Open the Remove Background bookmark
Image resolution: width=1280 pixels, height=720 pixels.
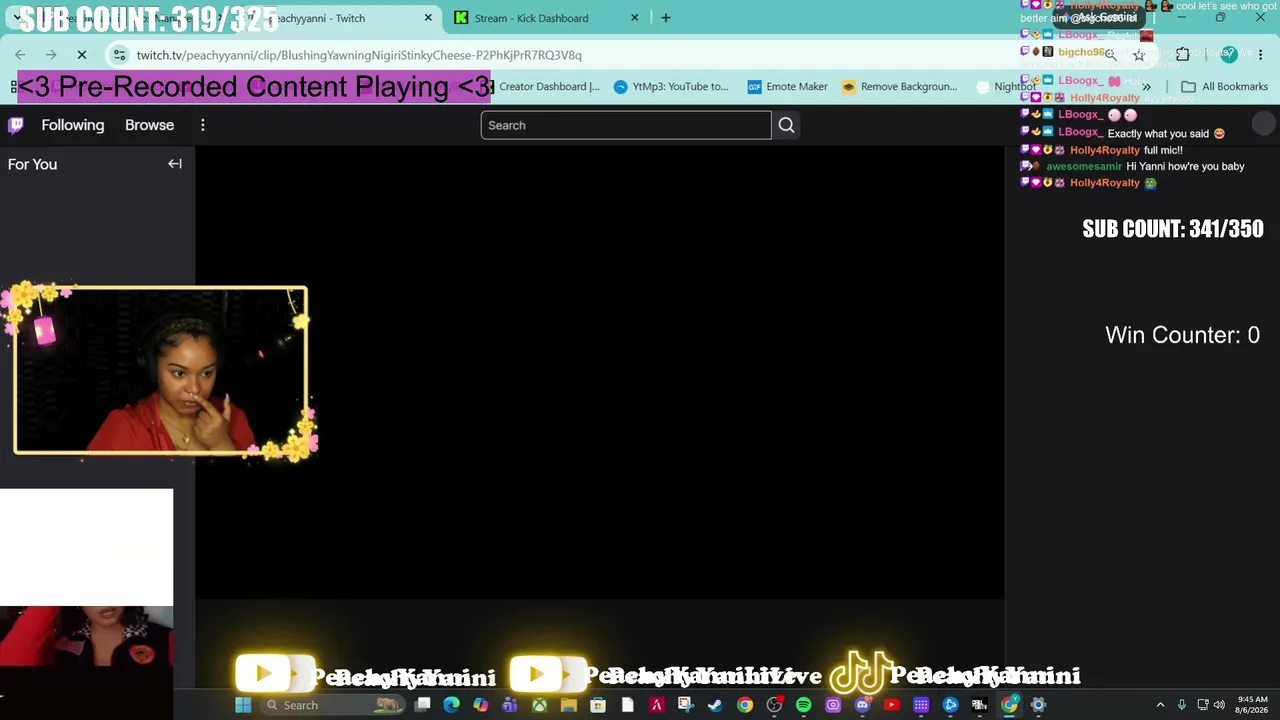(899, 87)
